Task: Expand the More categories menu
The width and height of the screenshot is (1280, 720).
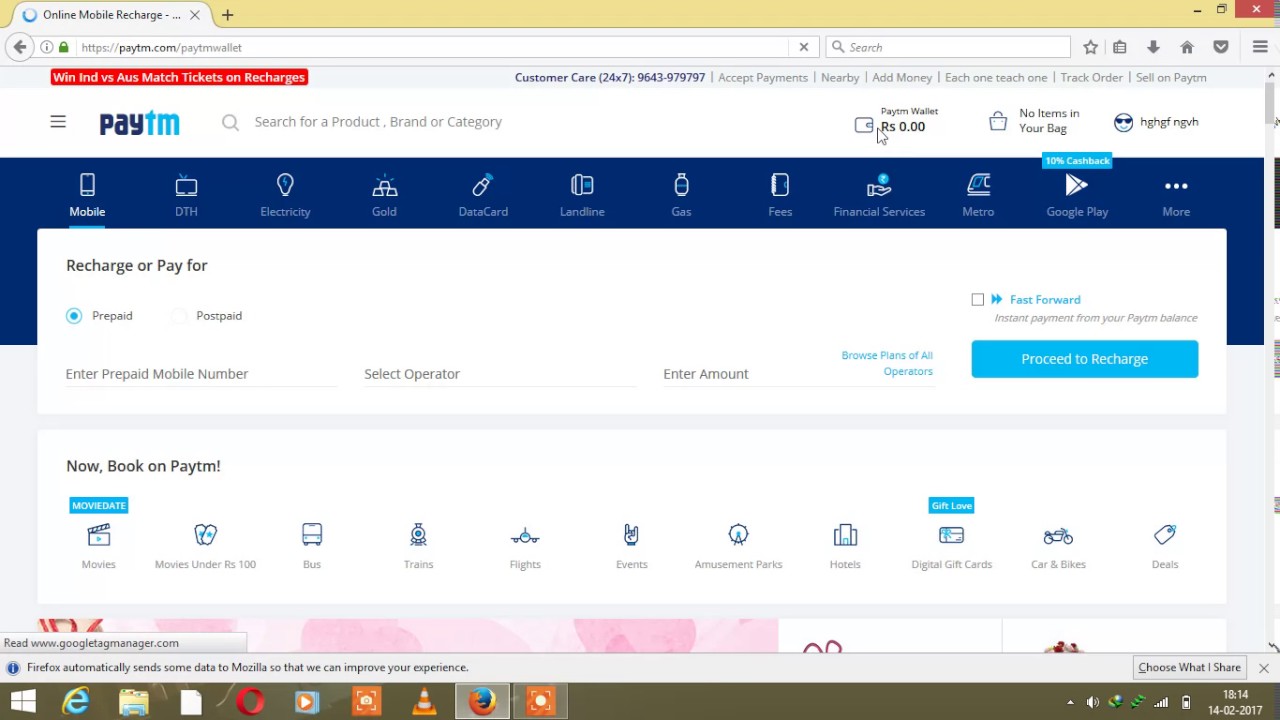Action: pos(1176,195)
